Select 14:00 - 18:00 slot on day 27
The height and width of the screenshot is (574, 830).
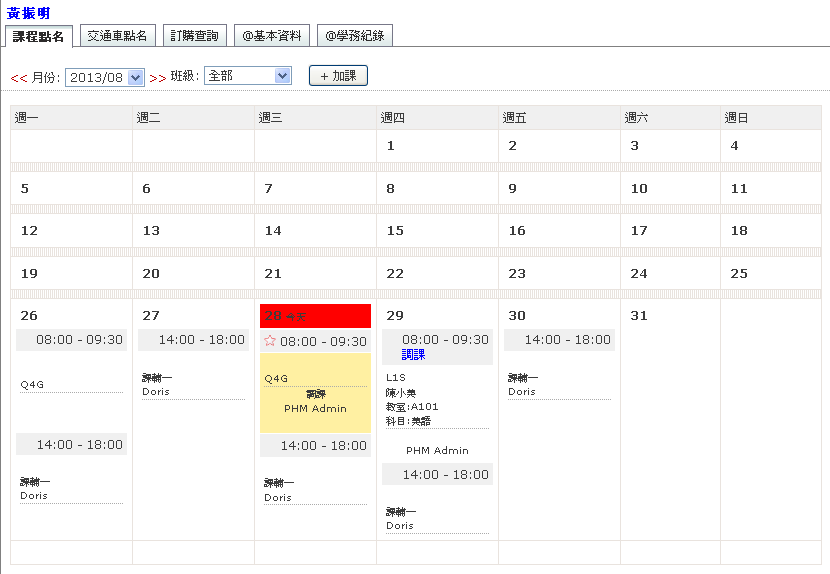[x=194, y=340]
